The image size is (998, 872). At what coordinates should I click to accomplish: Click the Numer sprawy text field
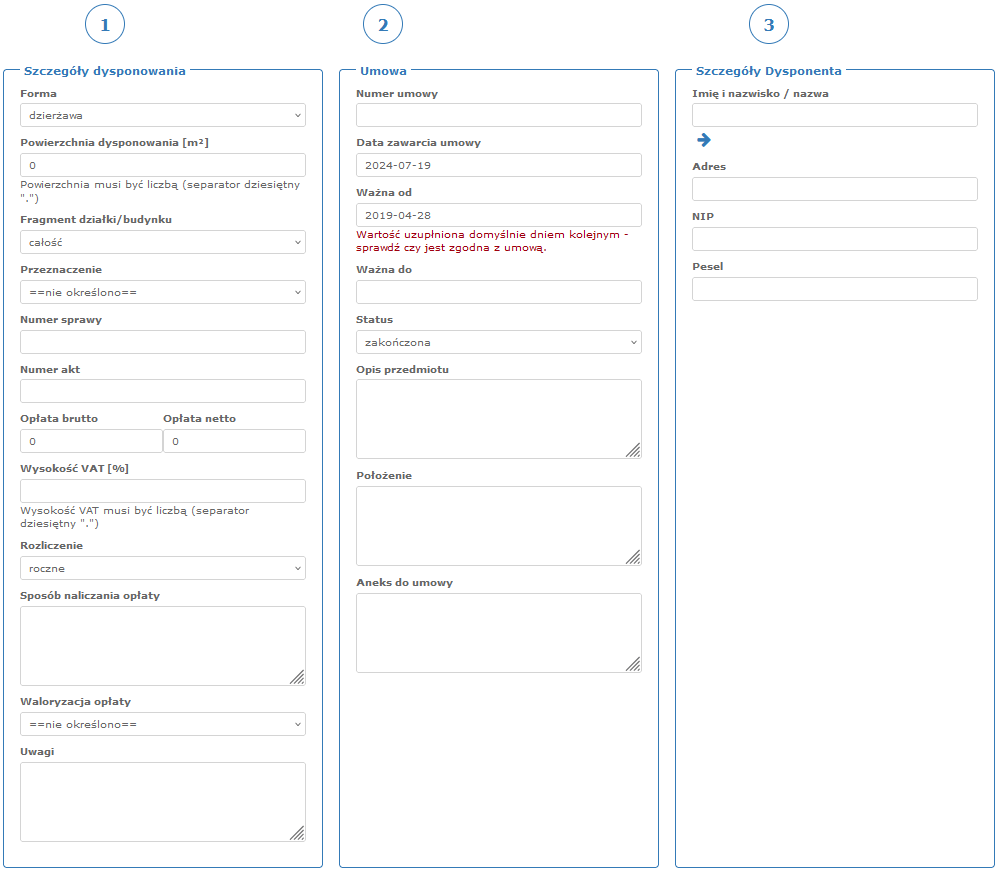(x=162, y=342)
